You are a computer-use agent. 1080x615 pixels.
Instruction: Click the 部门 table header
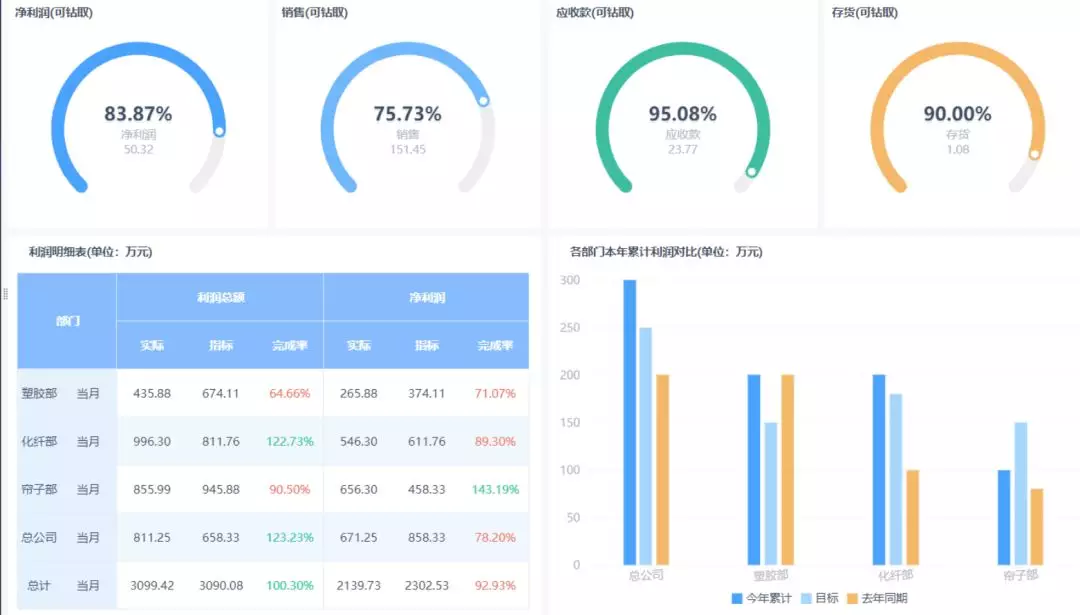coord(68,321)
